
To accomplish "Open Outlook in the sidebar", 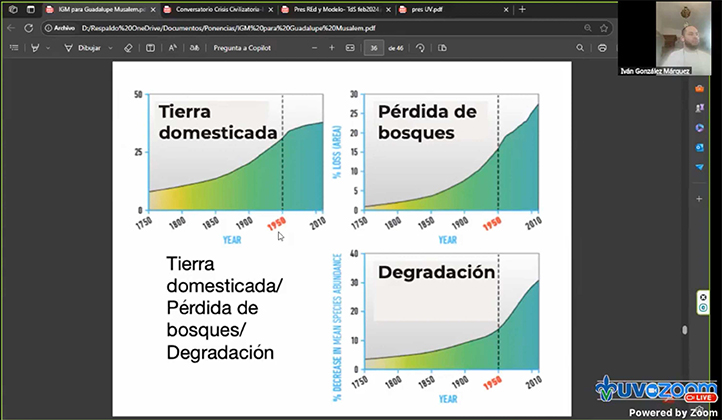I will click(x=699, y=148).
